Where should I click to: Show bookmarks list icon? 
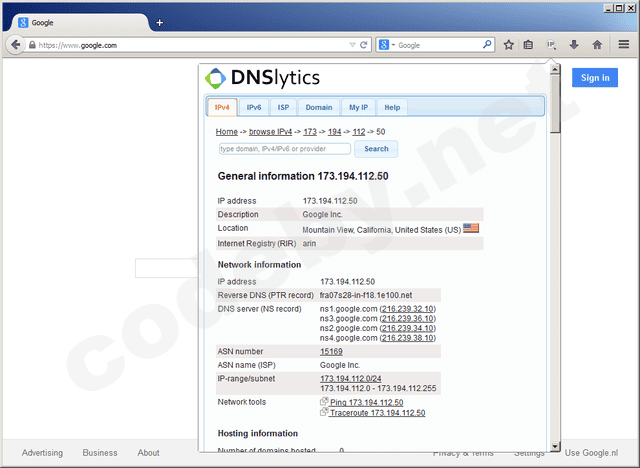click(528, 45)
